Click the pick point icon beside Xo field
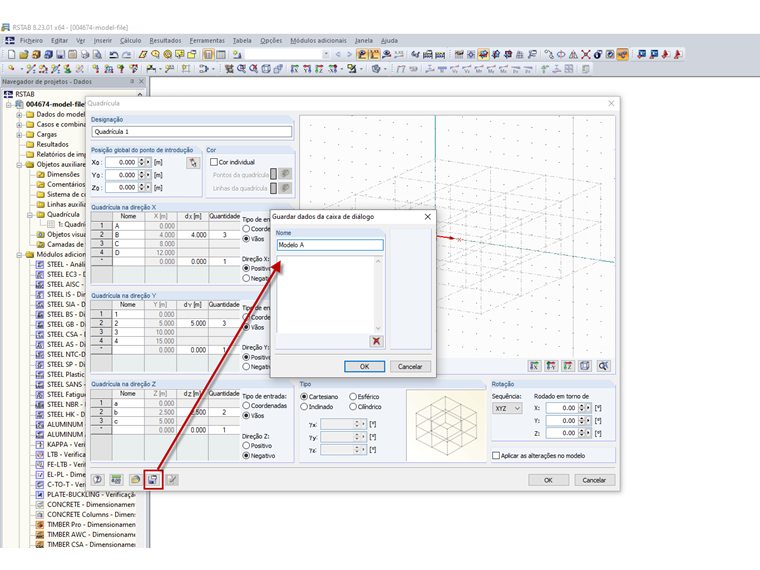 pos(193,162)
